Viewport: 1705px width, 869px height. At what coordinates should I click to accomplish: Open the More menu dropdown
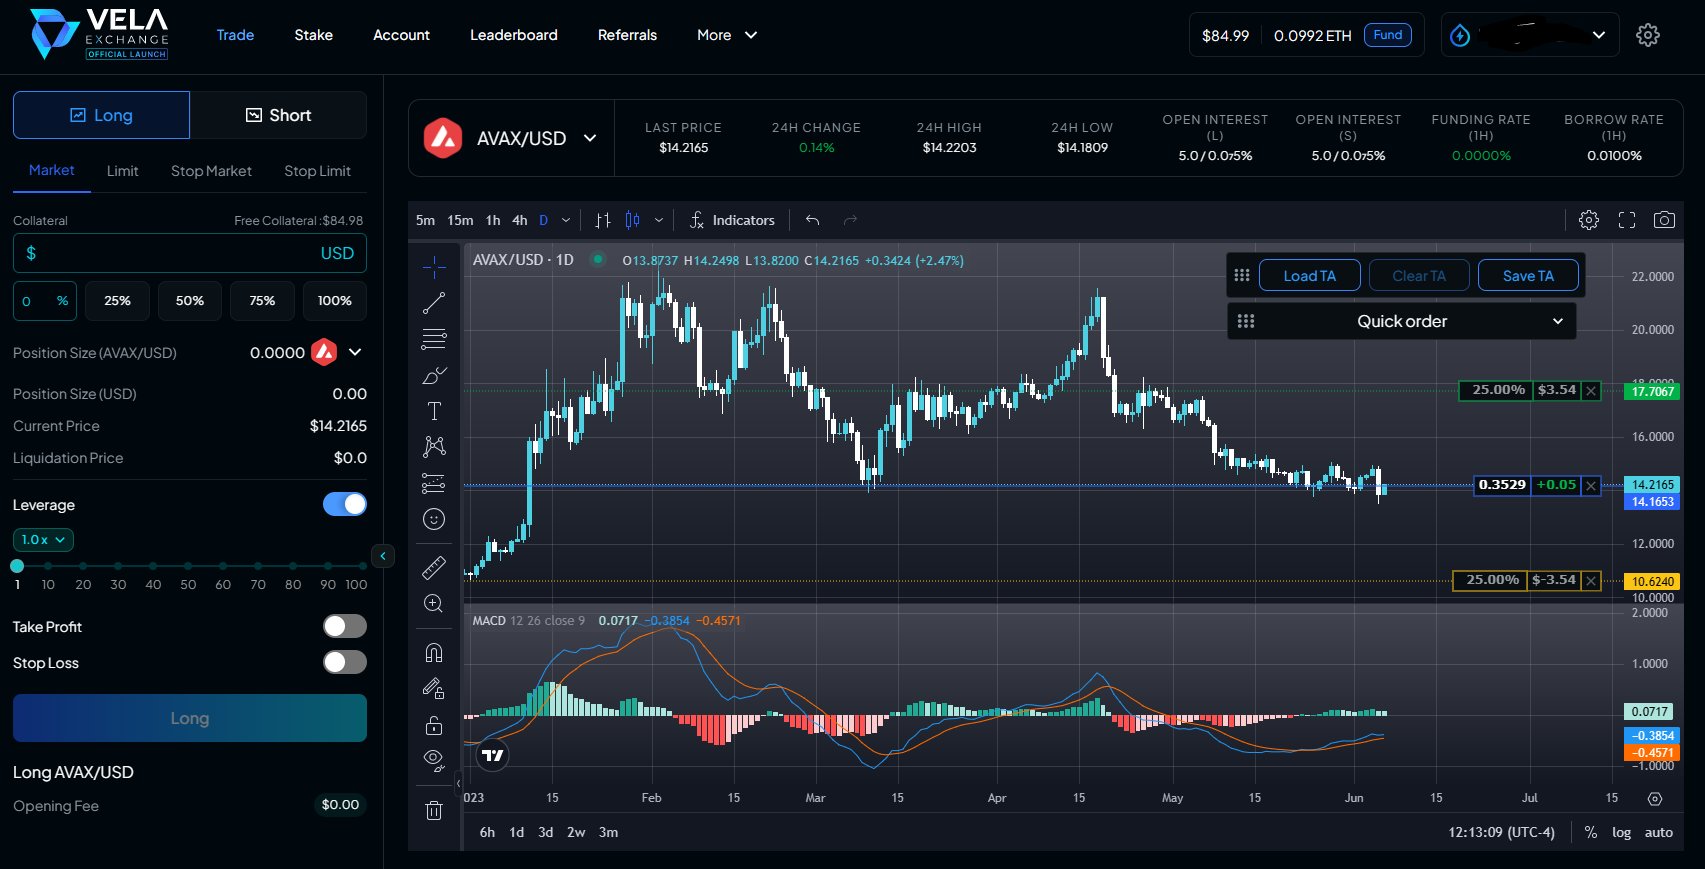pyautogui.click(x=727, y=35)
